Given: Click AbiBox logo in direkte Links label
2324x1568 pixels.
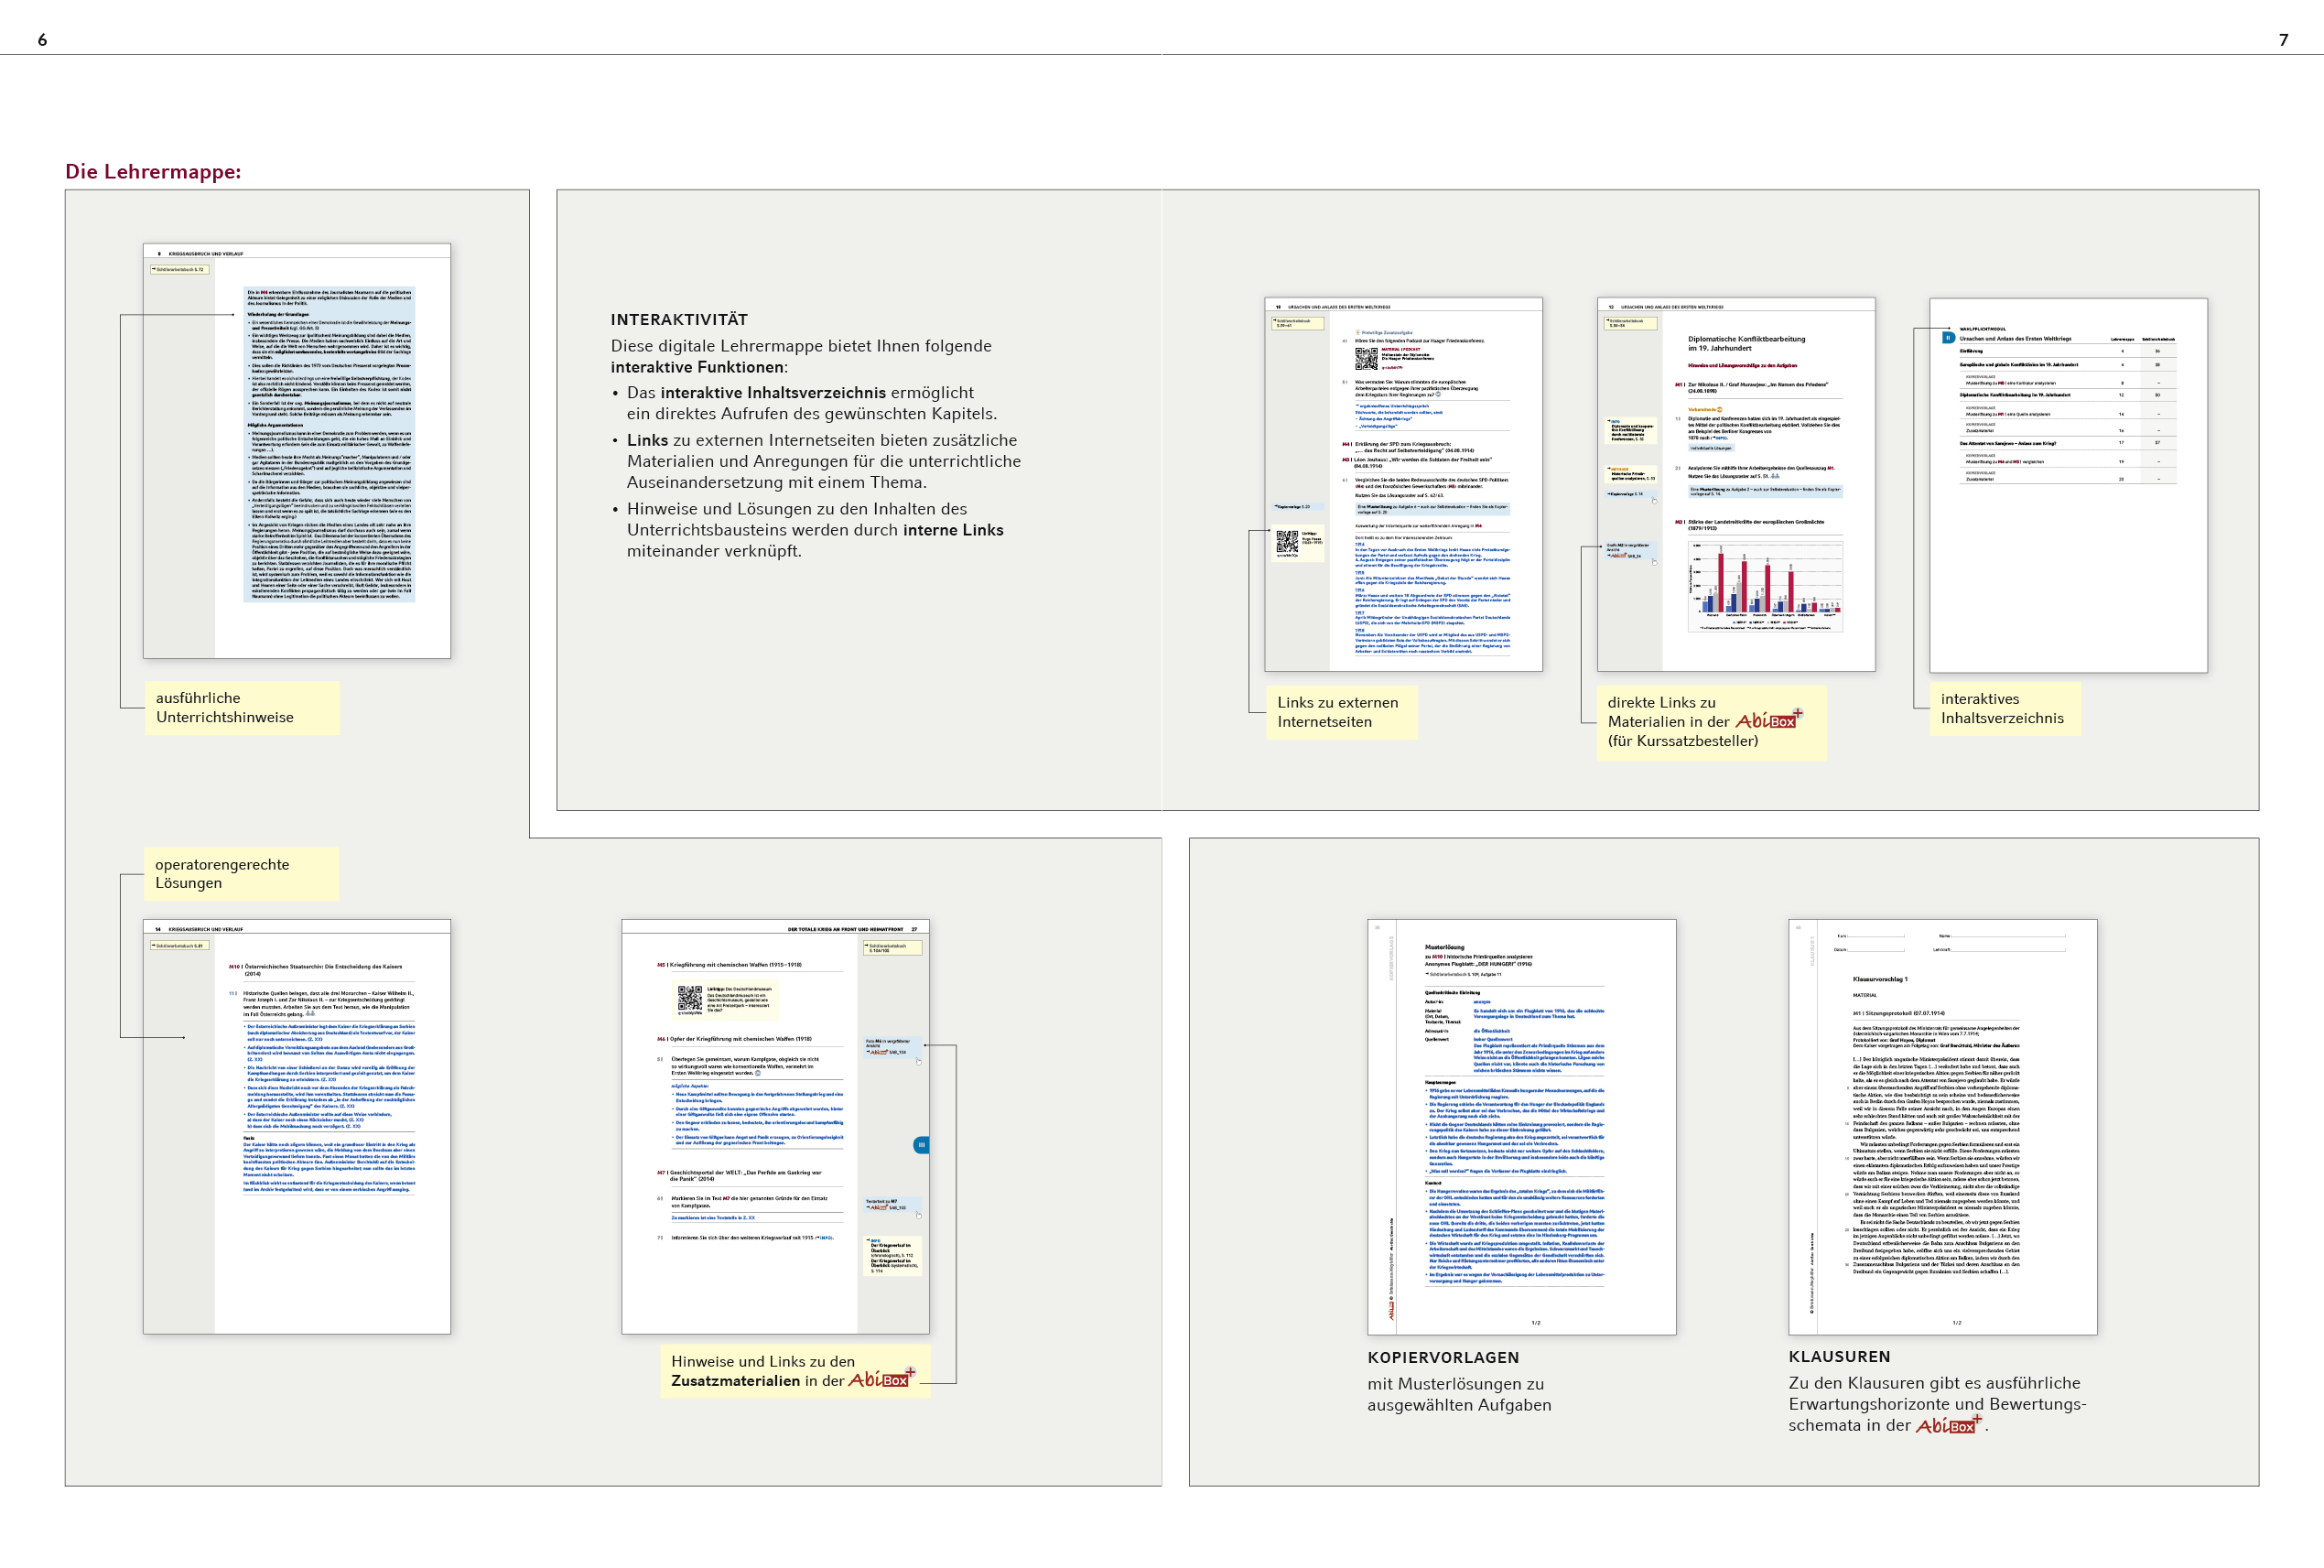Looking at the screenshot, I should tap(1767, 720).
